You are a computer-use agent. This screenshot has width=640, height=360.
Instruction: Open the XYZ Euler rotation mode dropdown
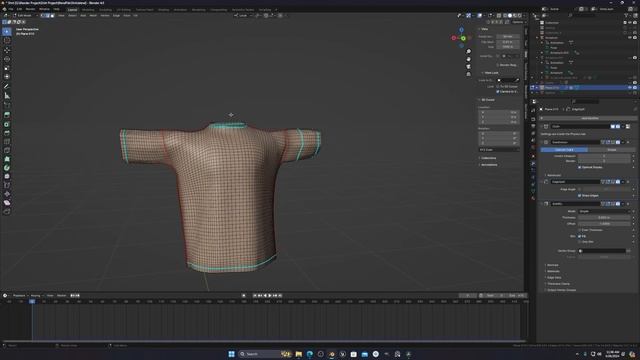499,150
